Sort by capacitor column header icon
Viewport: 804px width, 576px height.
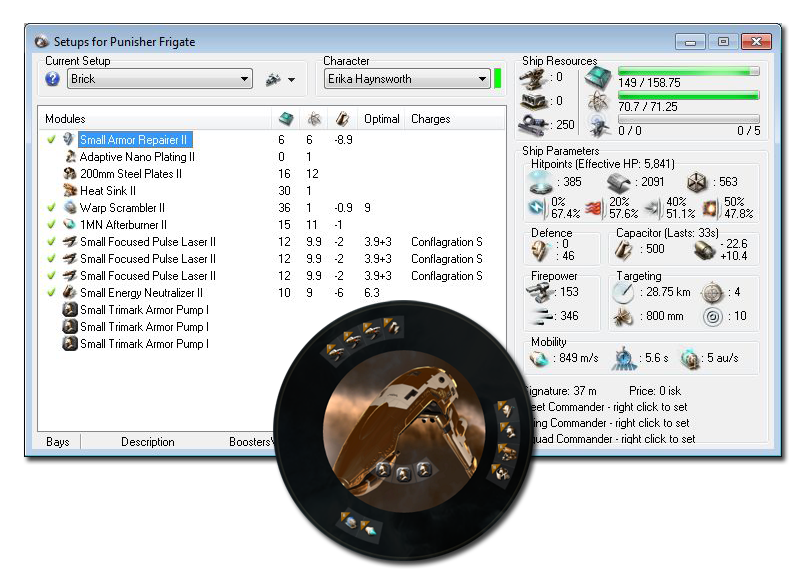pyautogui.click(x=342, y=119)
